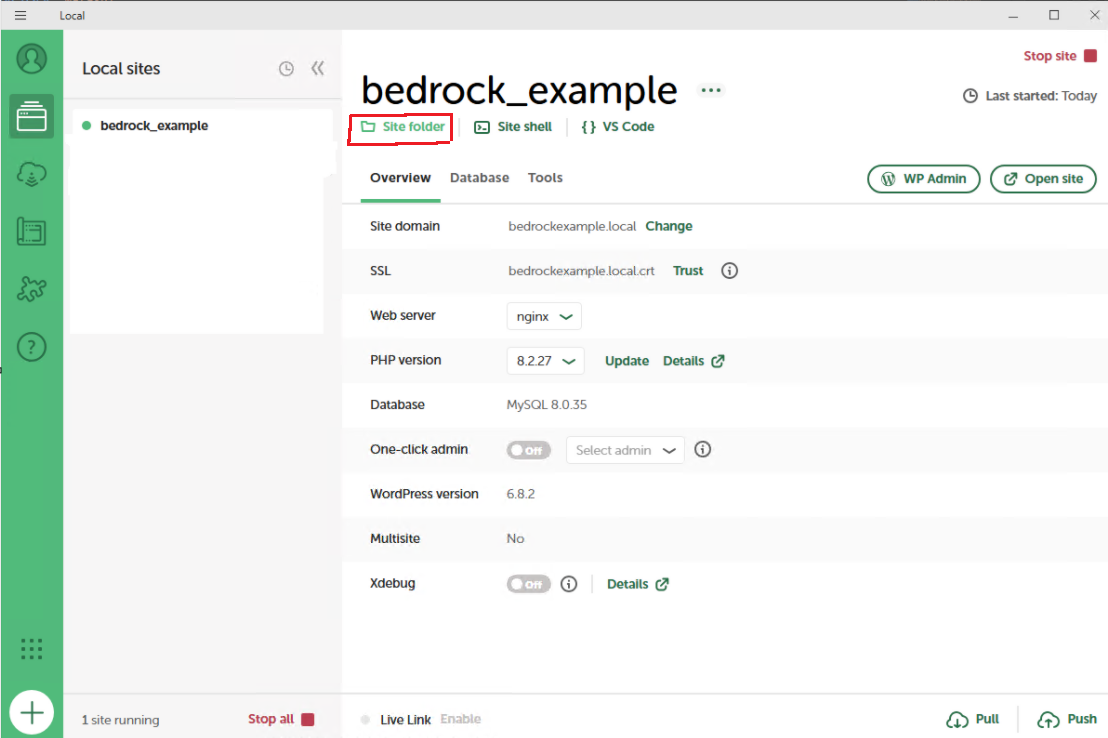Select the Local sites sidebar icon
The width and height of the screenshot is (1108, 738).
(x=32, y=117)
